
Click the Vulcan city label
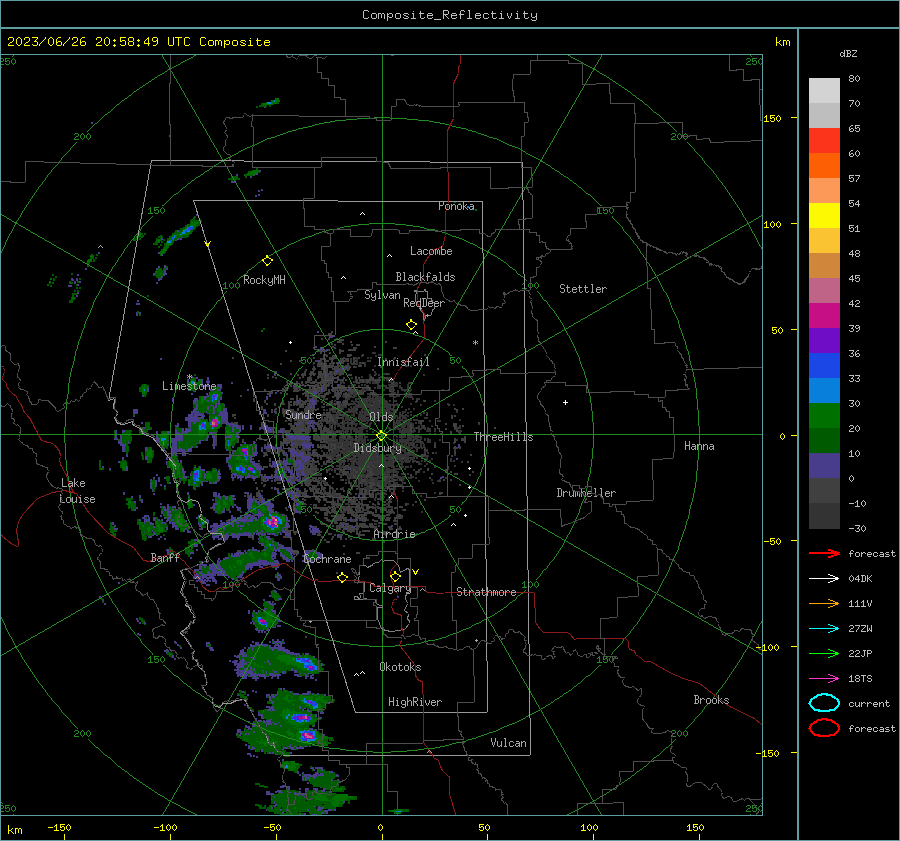(x=508, y=743)
